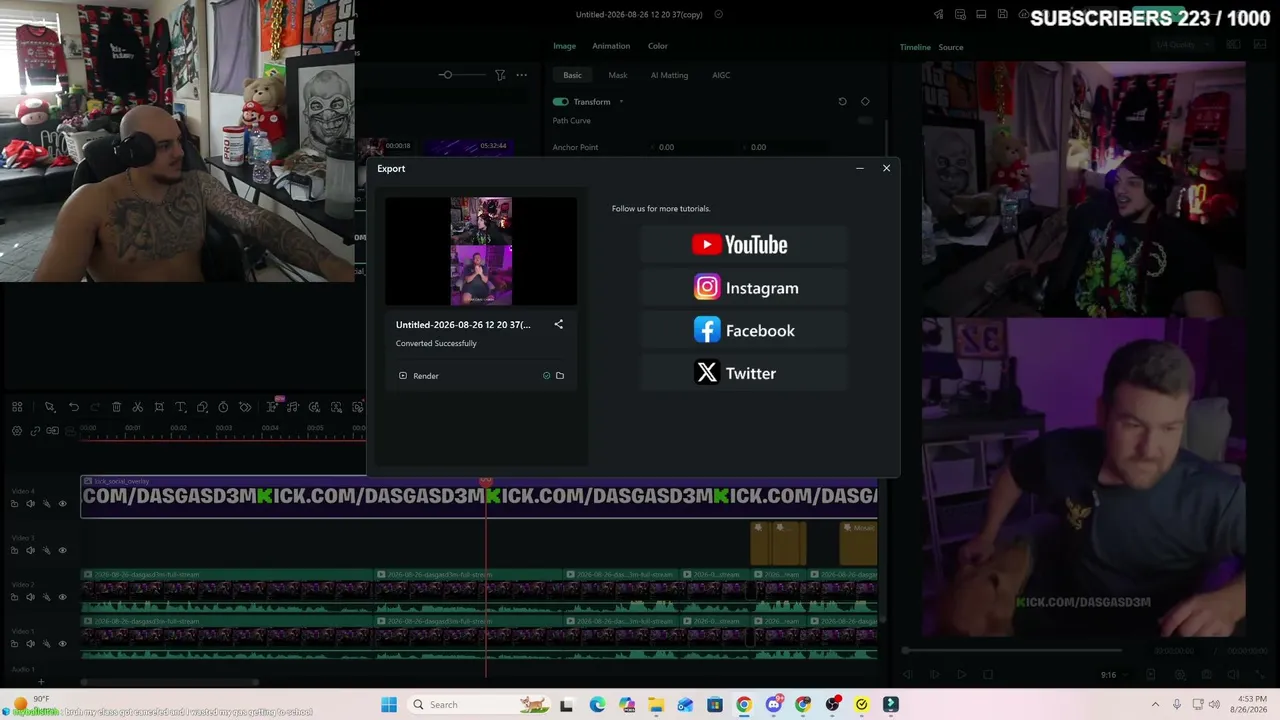Viewport: 1280px width, 720px height.
Task: Open File Explorer from the taskbar
Action: click(x=656, y=705)
